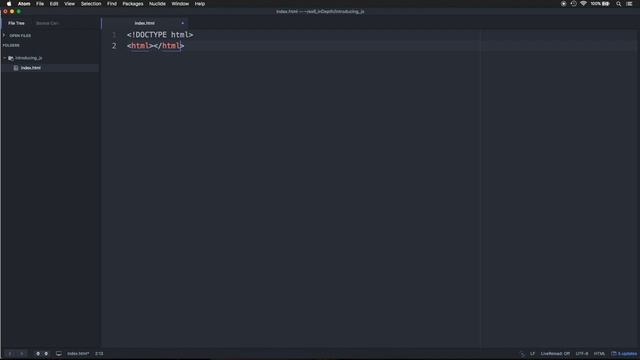Open the Wi-Fi status icon
Screen dimensions: 640x360
583,4
